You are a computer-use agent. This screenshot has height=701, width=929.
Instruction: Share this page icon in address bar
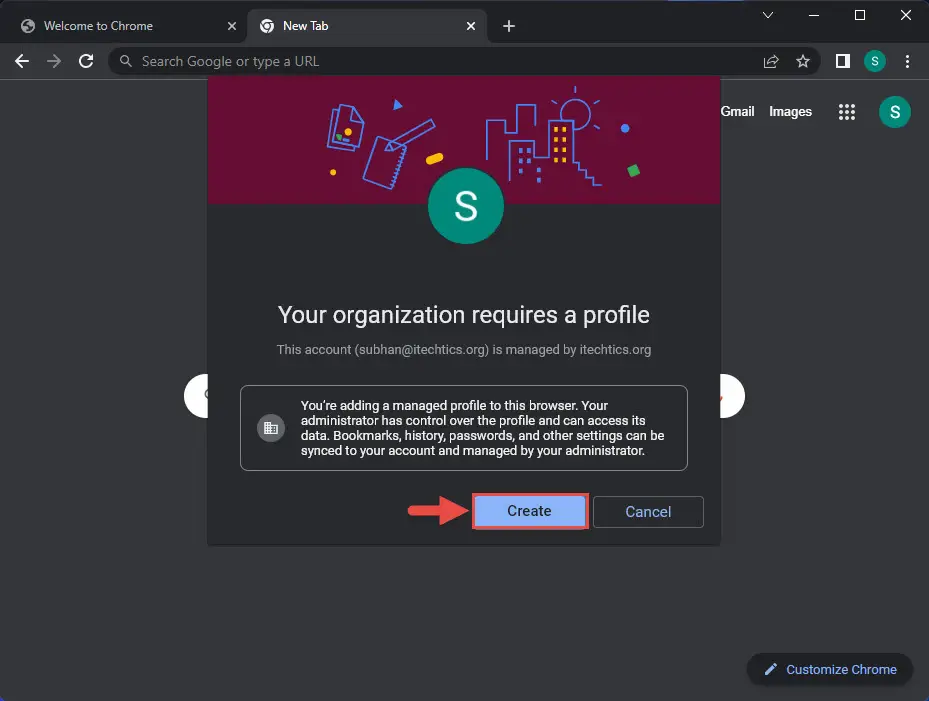pyautogui.click(x=771, y=61)
